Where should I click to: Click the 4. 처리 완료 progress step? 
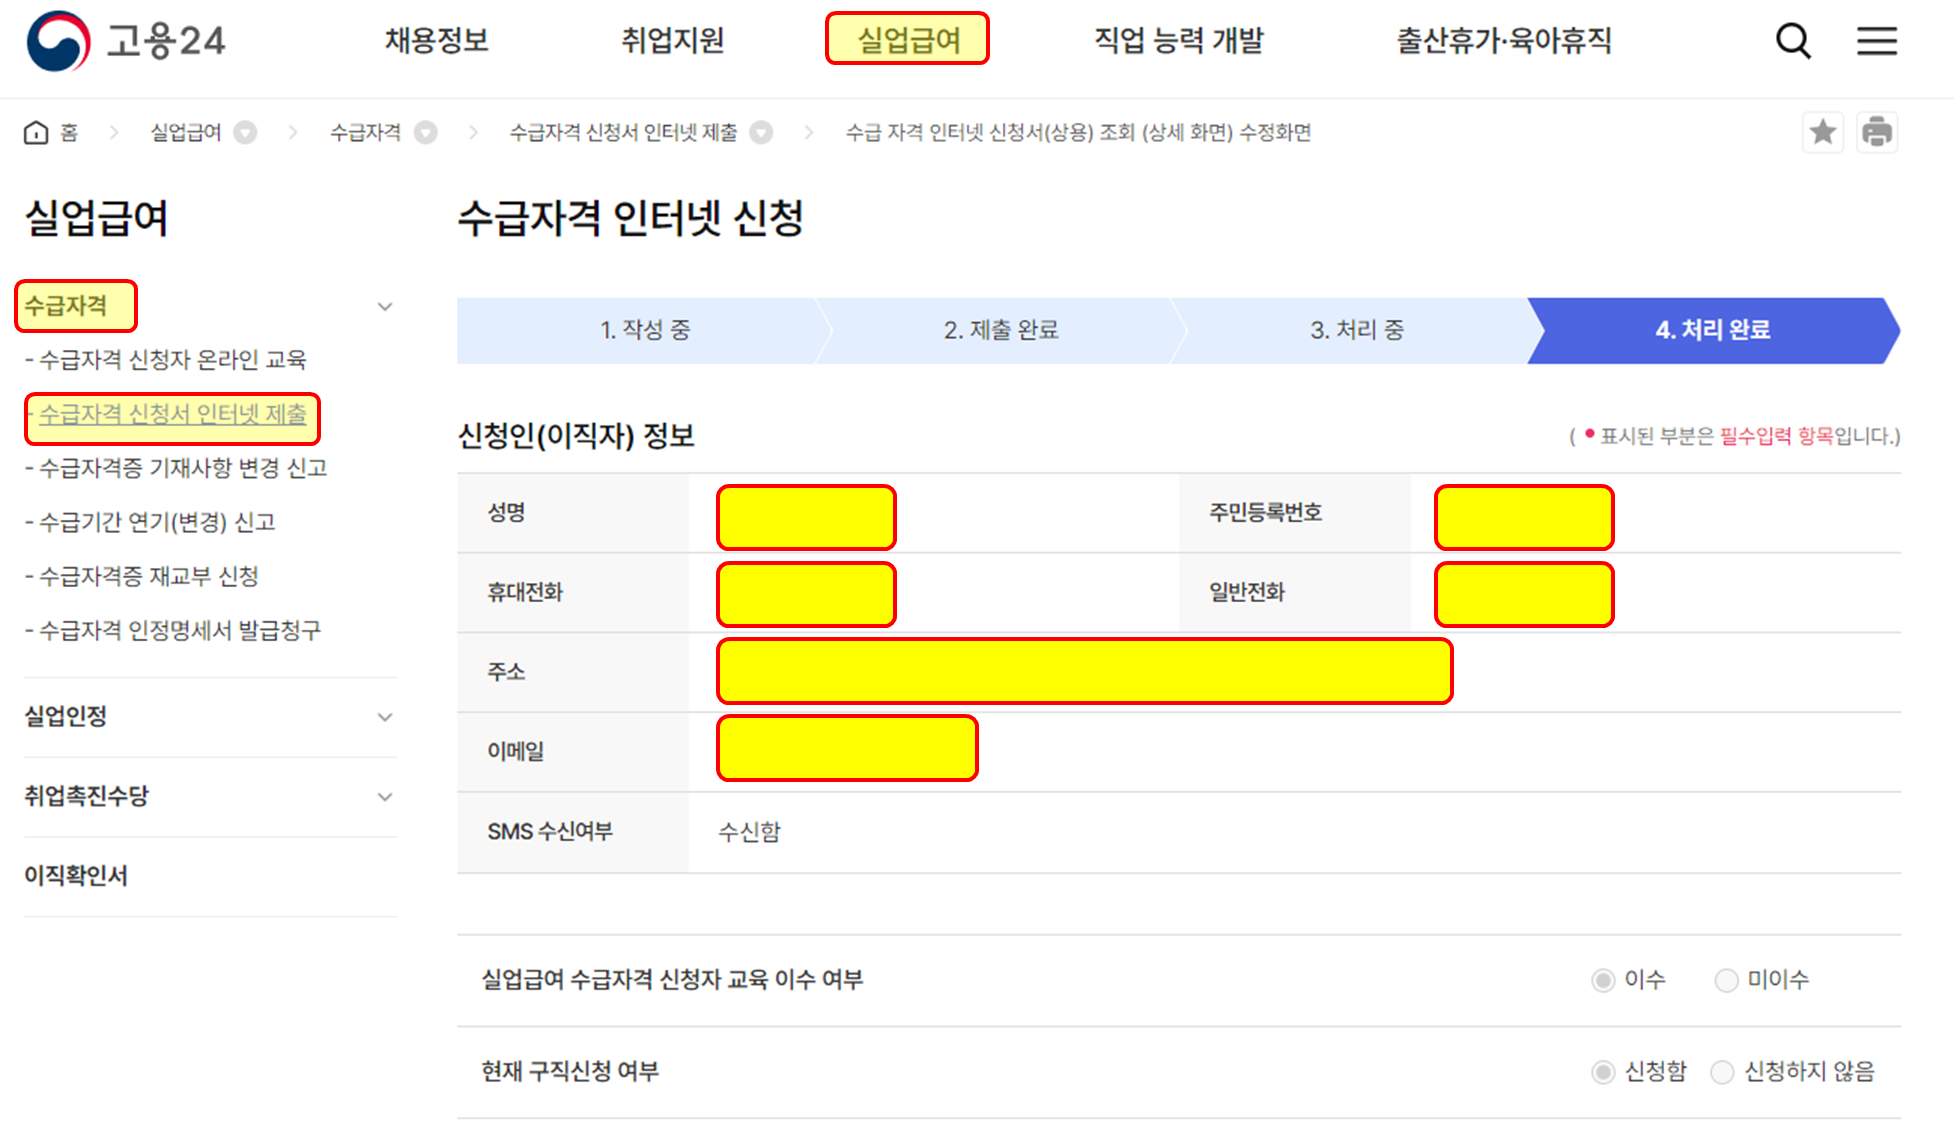pos(1714,330)
